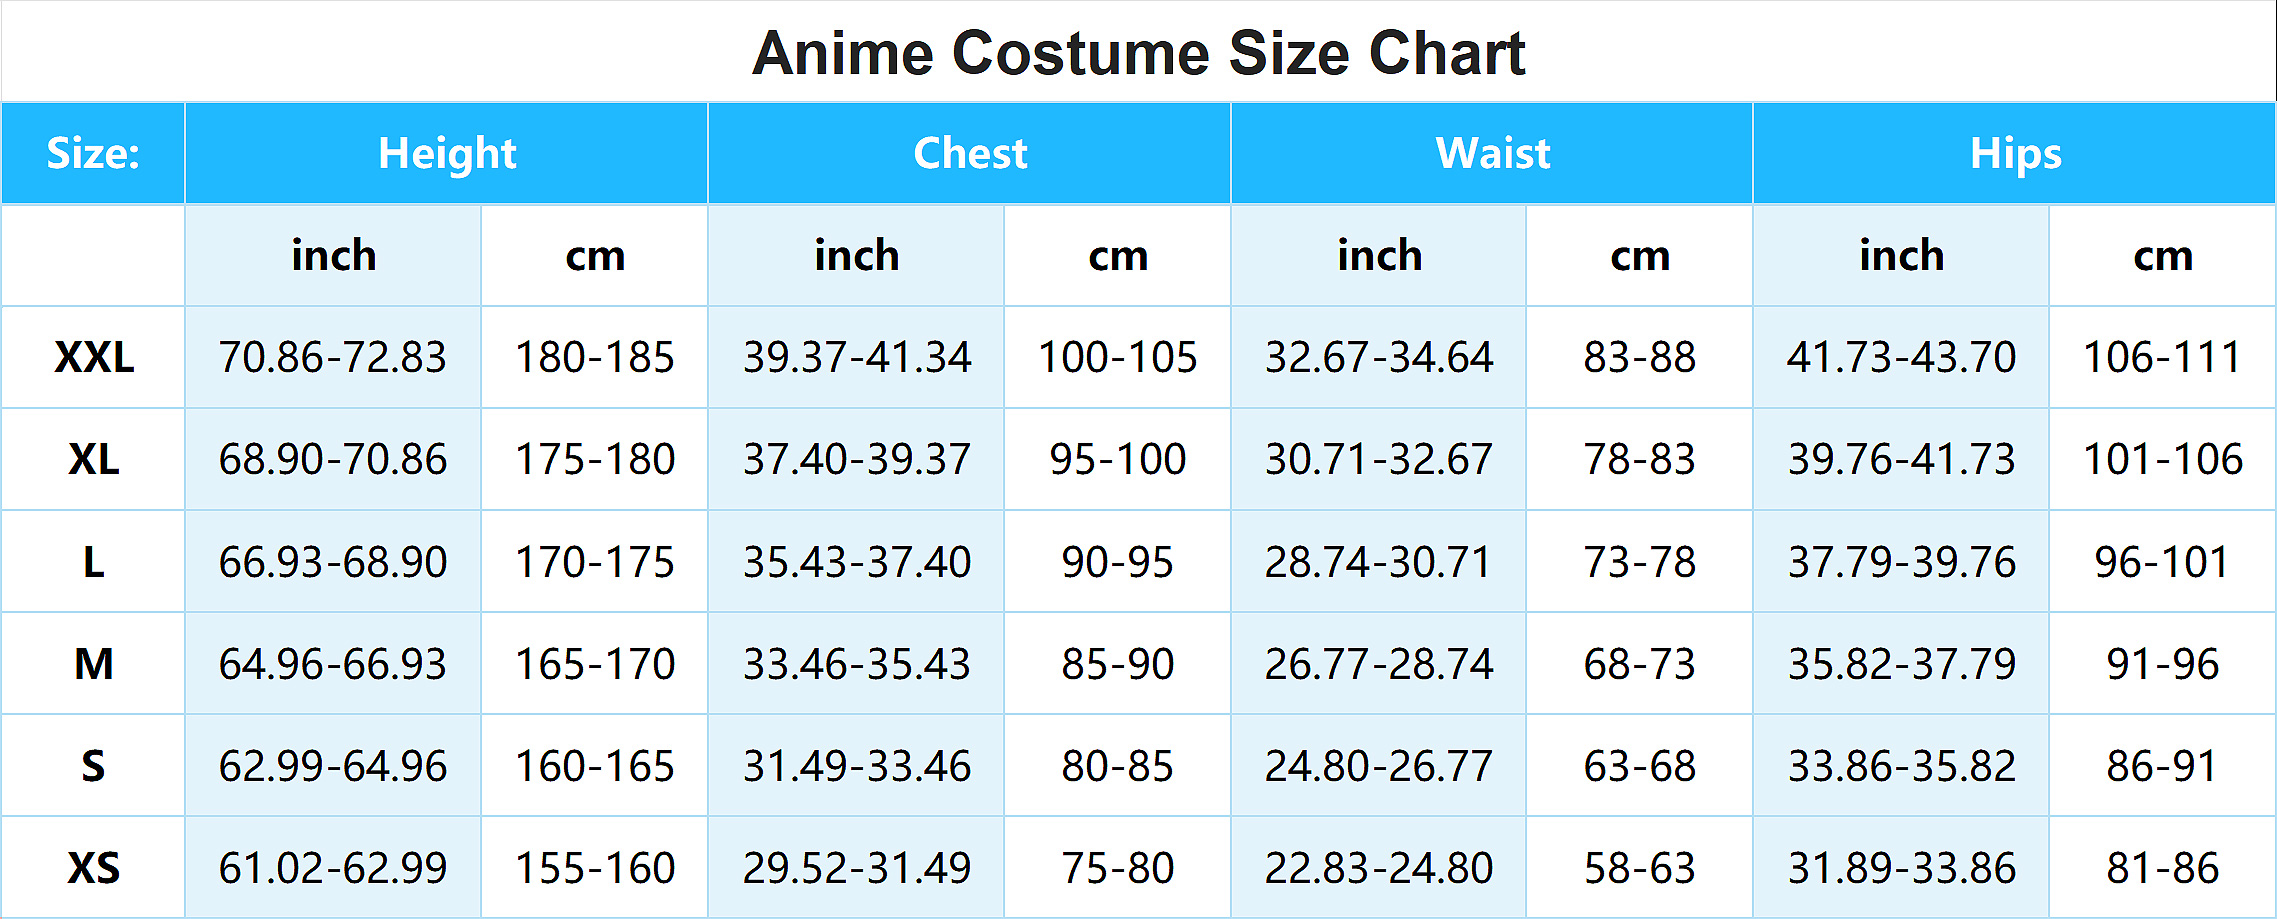Click the Hips column header
Viewport: 2277px width, 919px height.
click(2015, 154)
